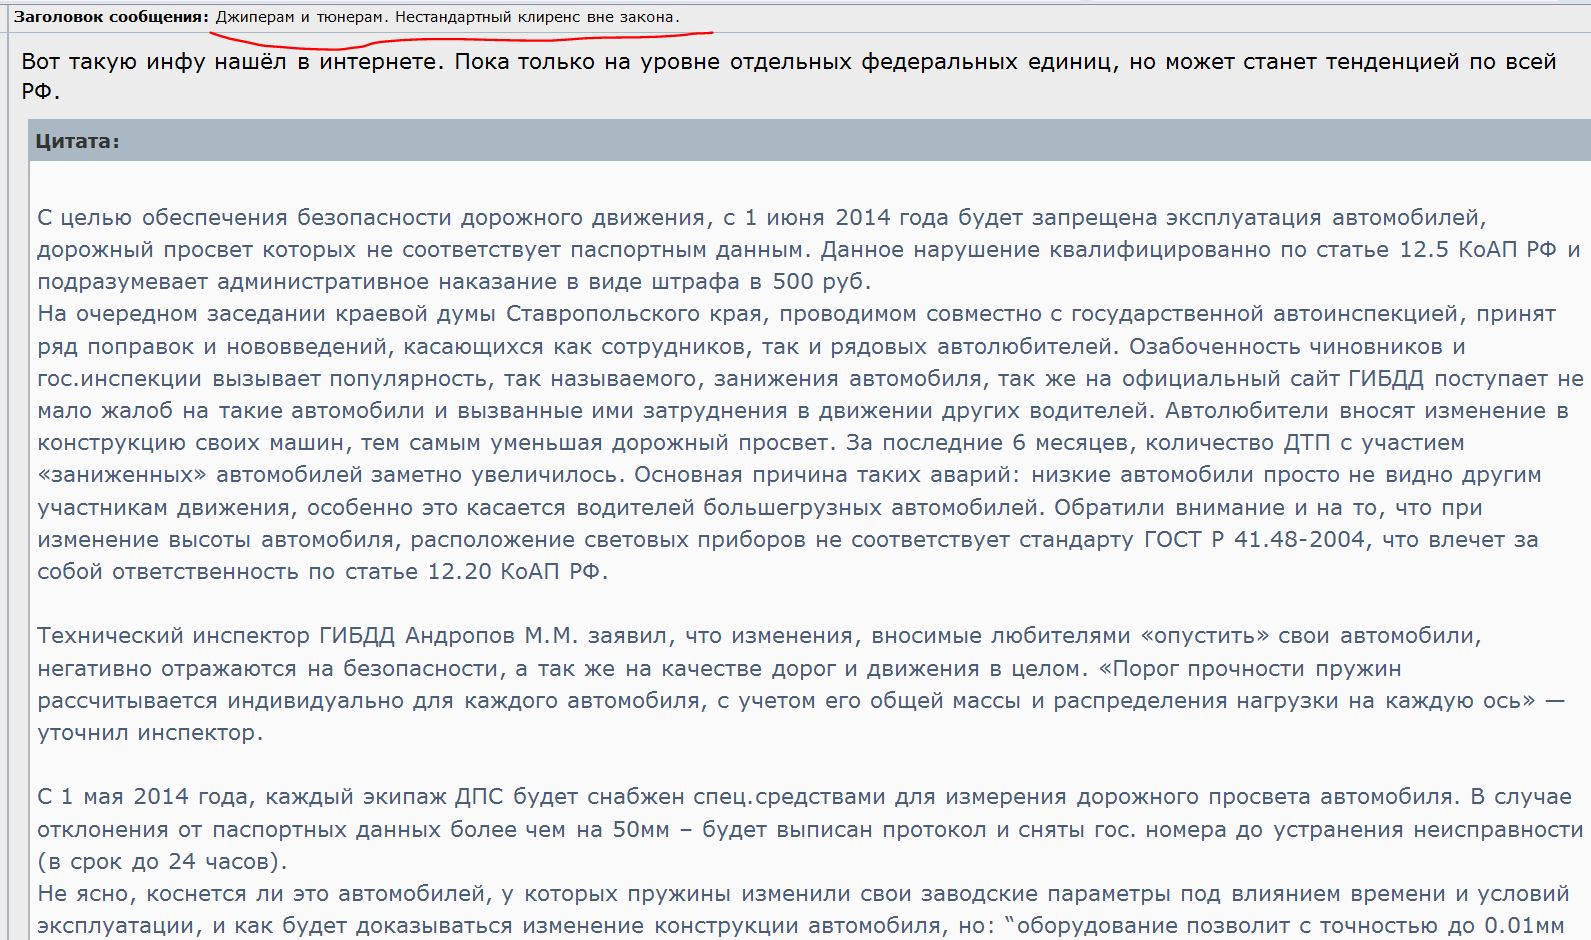Click the words "Ставропольского края"
This screenshot has height=940, width=1591.
tap(634, 313)
